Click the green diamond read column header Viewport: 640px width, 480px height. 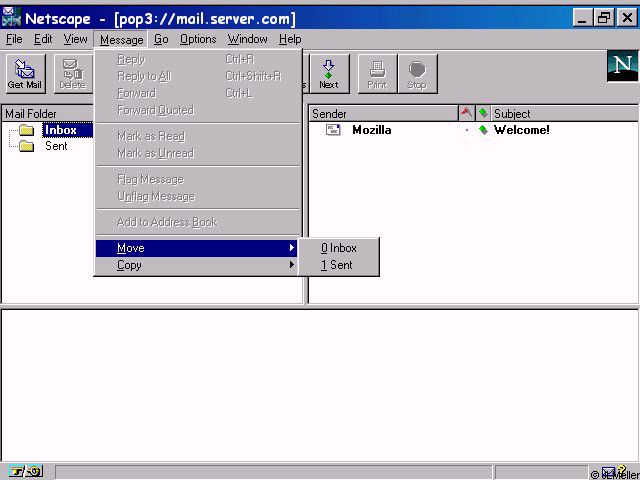(x=483, y=113)
